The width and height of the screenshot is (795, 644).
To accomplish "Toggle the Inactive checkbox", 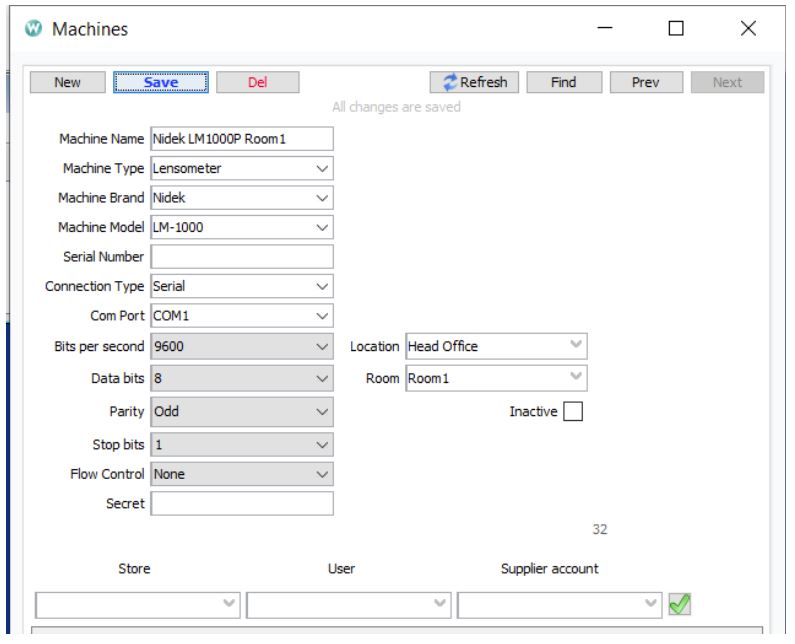I will (x=572, y=412).
